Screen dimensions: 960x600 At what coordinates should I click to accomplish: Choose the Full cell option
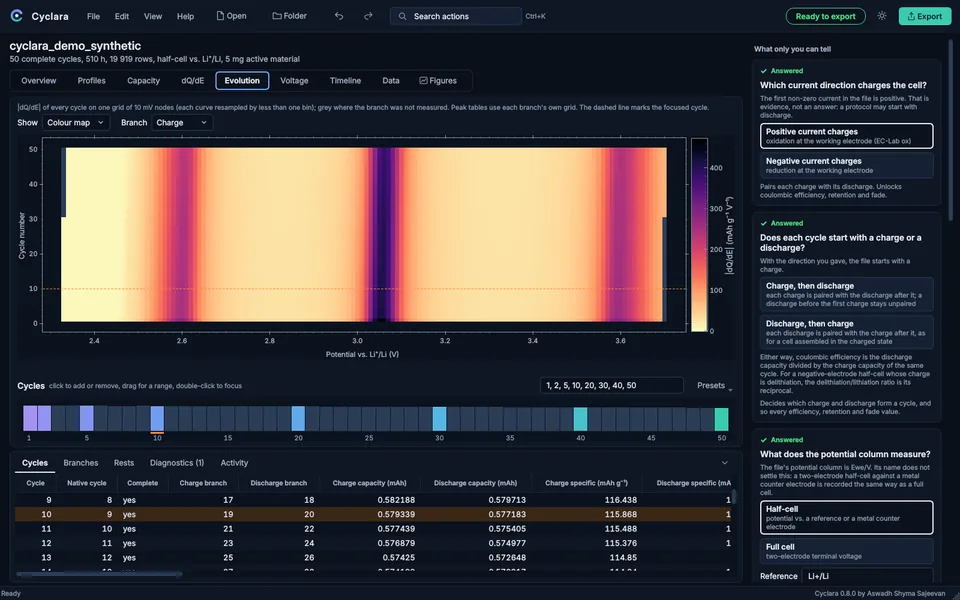tap(847, 551)
